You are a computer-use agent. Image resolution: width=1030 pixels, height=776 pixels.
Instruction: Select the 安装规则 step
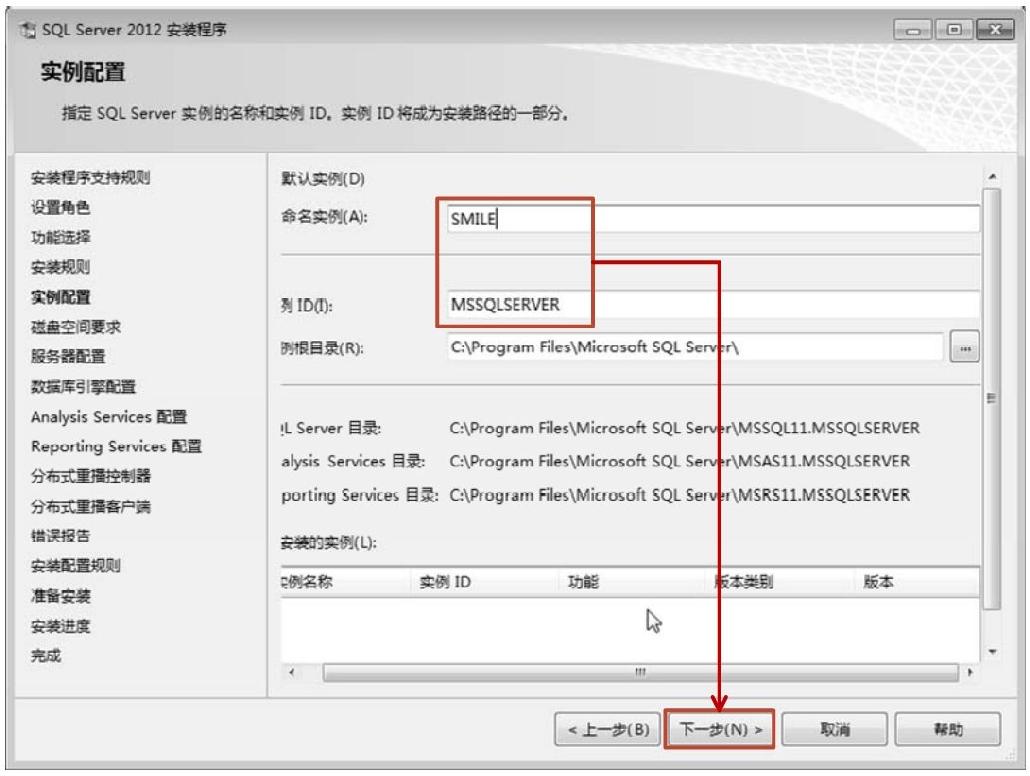60,267
